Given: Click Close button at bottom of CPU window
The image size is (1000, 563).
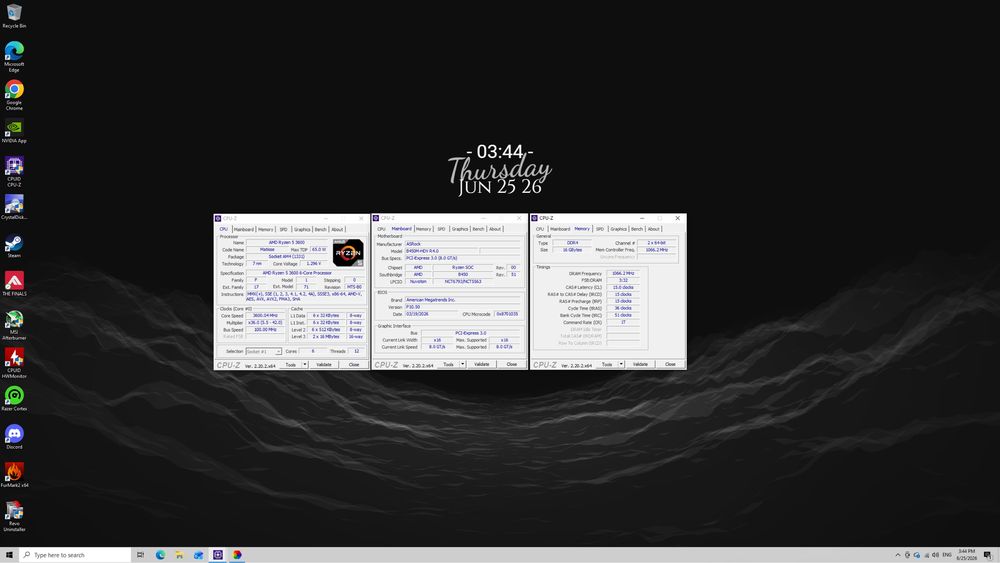Looking at the screenshot, I should click(x=354, y=365).
